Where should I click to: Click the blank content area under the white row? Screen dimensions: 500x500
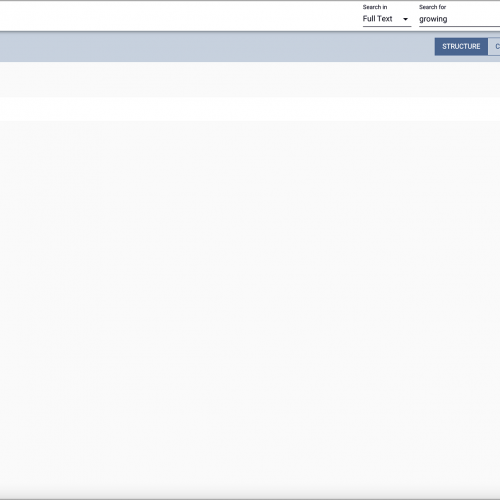tap(250, 308)
